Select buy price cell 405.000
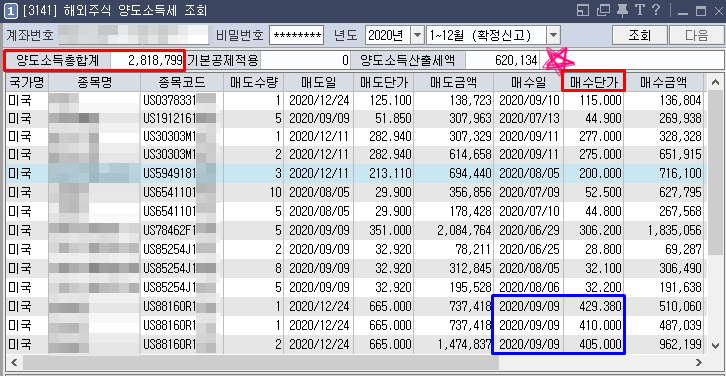The image size is (726, 376). 594,345
